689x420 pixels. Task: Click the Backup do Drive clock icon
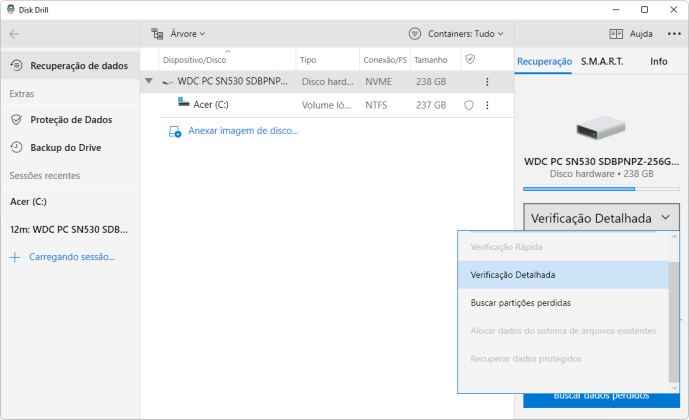[x=16, y=147]
